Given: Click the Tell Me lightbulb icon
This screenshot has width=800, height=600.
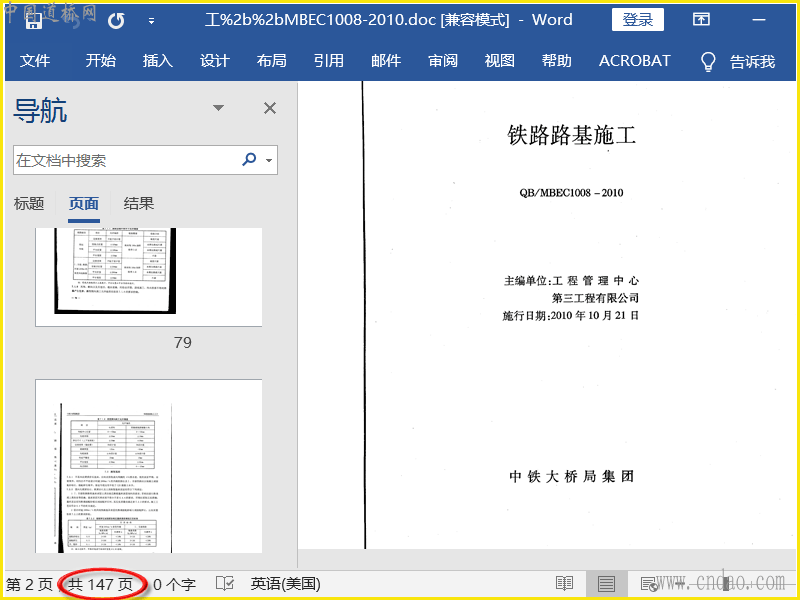Looking at the screenshot, I should 708,62.
